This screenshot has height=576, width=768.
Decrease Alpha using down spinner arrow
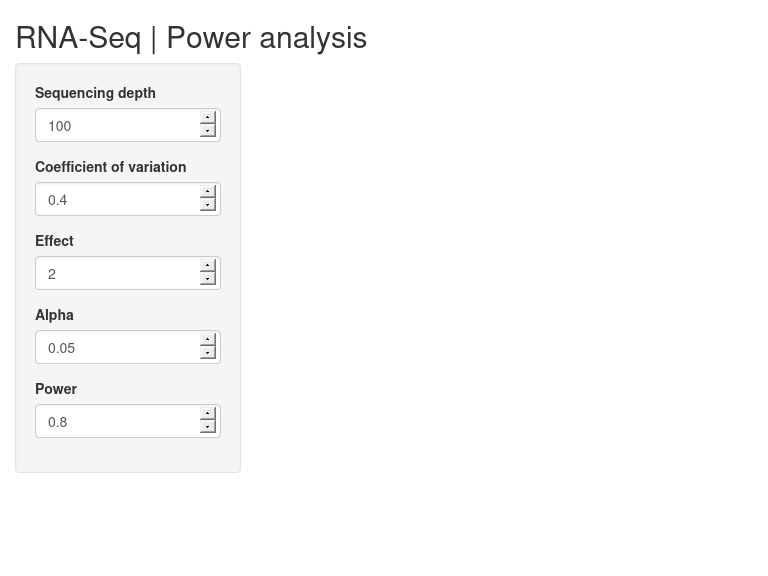tap(208, 353)
